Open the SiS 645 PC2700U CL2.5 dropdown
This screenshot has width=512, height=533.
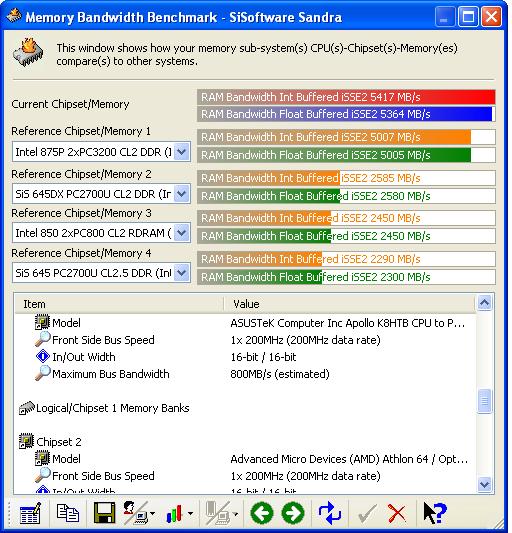(182, 273)
